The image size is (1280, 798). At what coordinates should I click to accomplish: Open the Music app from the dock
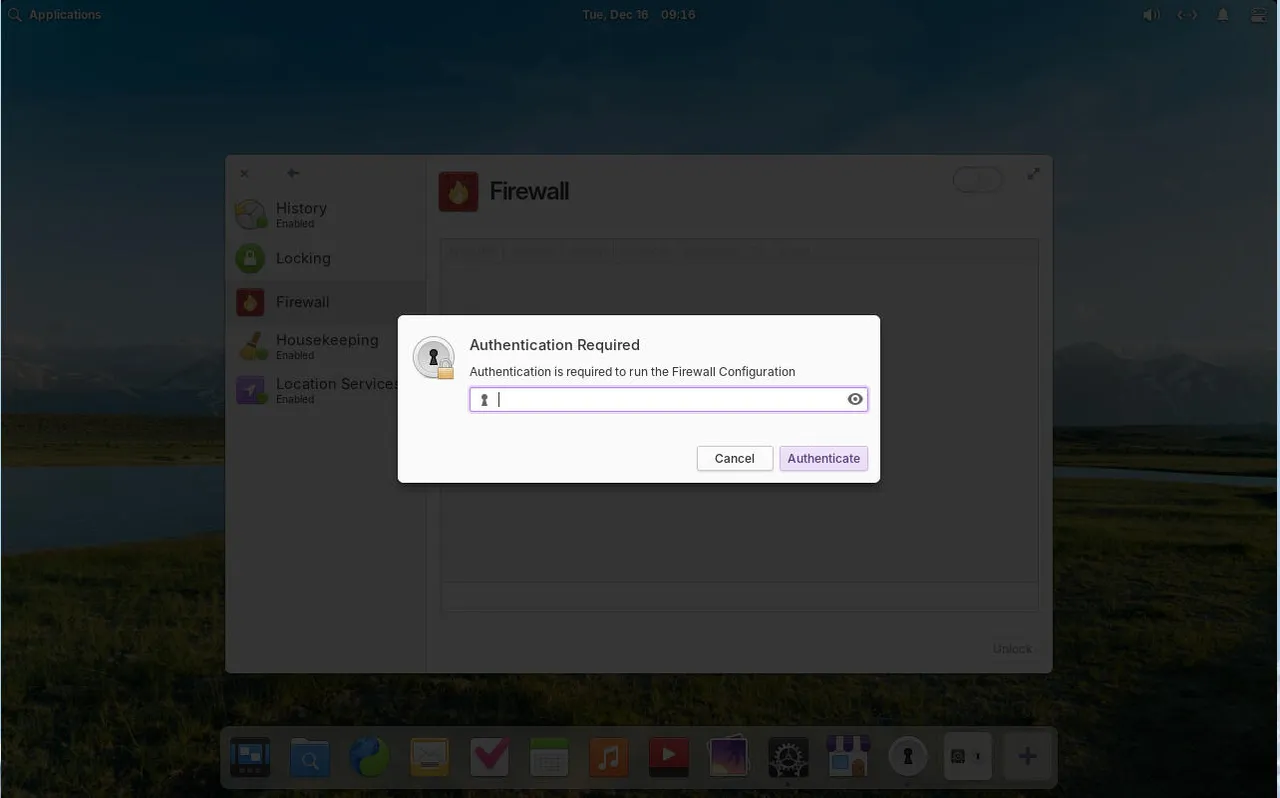coord(608,756)
